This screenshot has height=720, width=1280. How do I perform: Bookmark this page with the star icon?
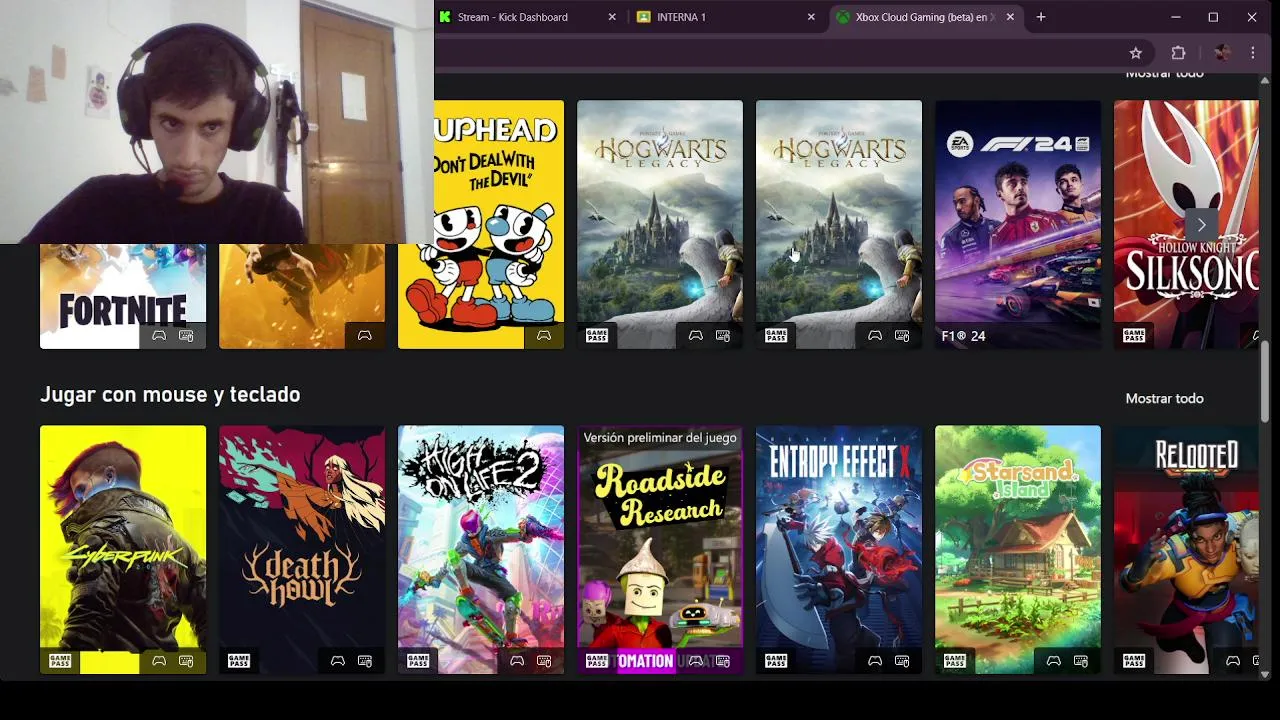[1136, 53]
